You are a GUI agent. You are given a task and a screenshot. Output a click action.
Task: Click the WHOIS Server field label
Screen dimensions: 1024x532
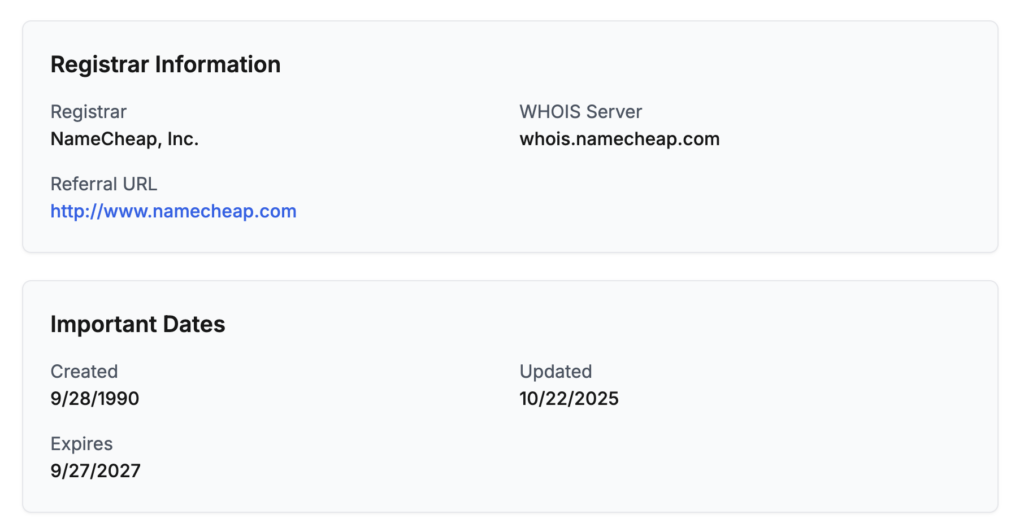580,112
